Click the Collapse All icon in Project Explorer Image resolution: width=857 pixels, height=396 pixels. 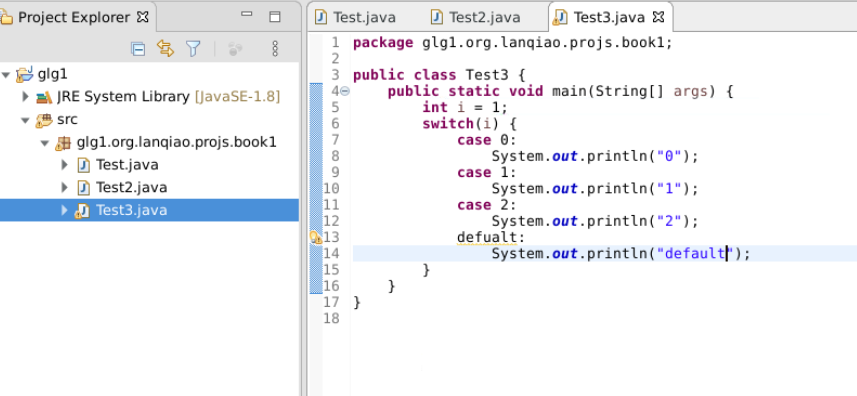click(138, 49)
